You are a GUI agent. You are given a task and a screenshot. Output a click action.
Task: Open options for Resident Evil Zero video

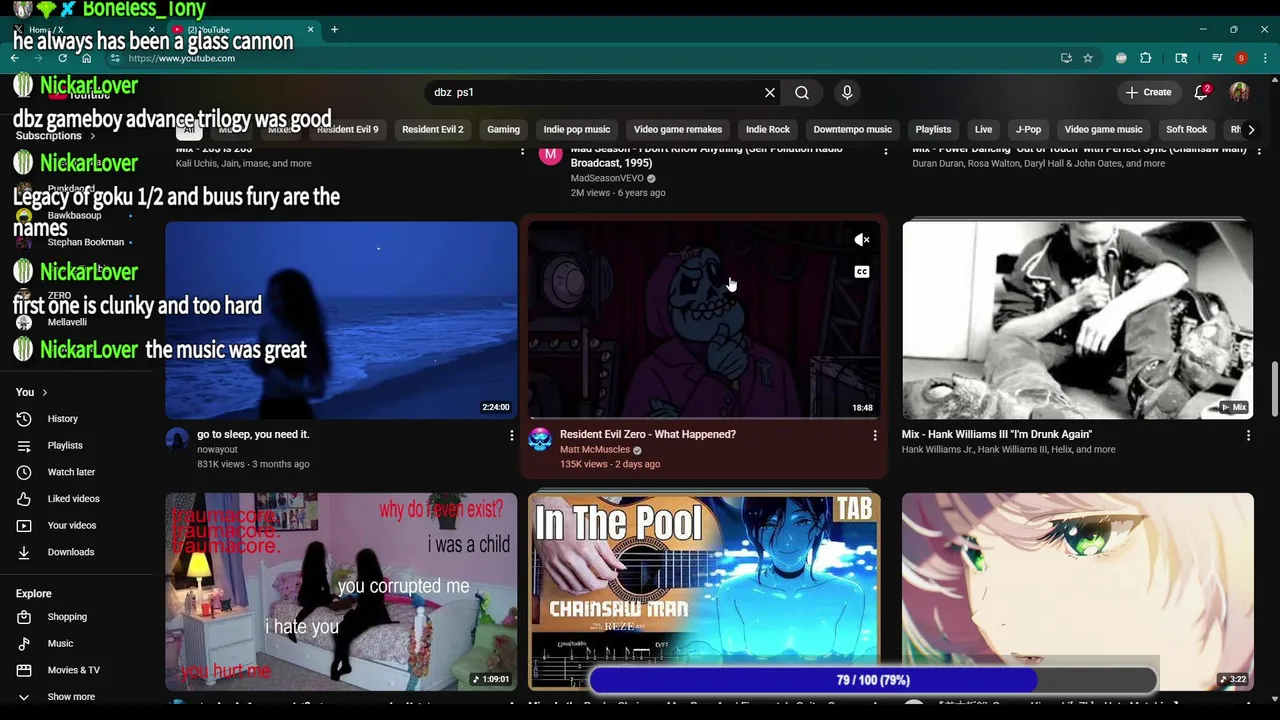(875, 435)
